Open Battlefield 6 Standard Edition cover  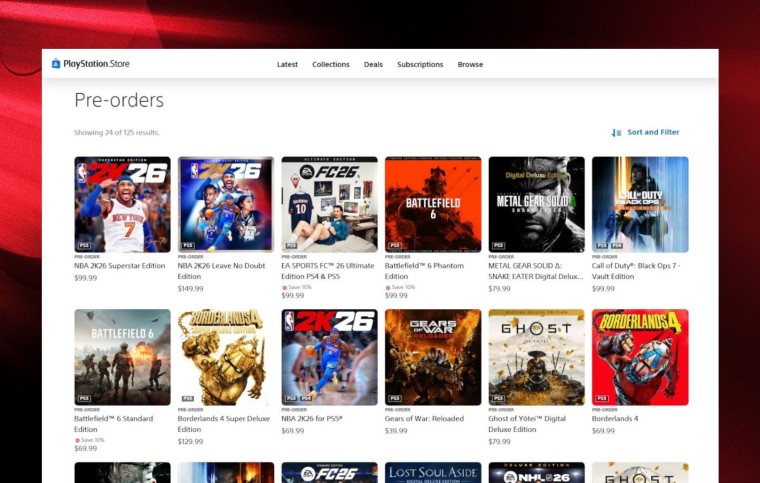[122, 357]
